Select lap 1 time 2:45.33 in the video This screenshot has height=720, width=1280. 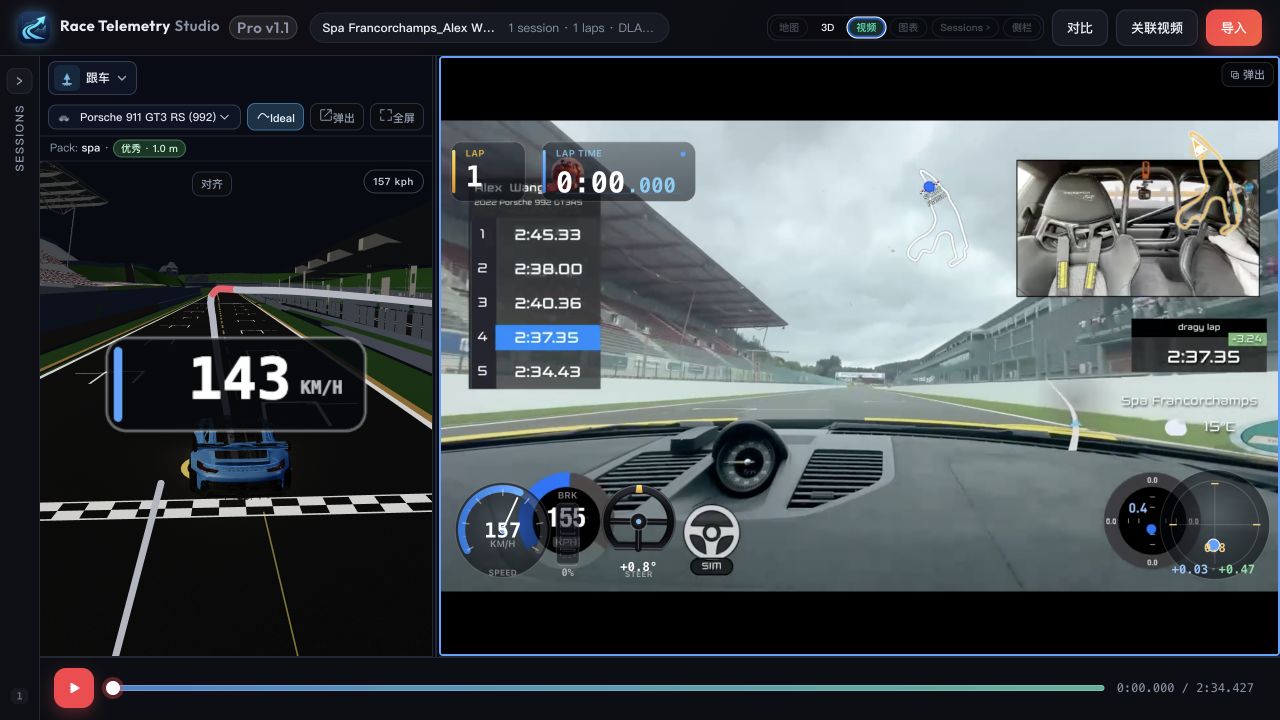coord(535,234)
